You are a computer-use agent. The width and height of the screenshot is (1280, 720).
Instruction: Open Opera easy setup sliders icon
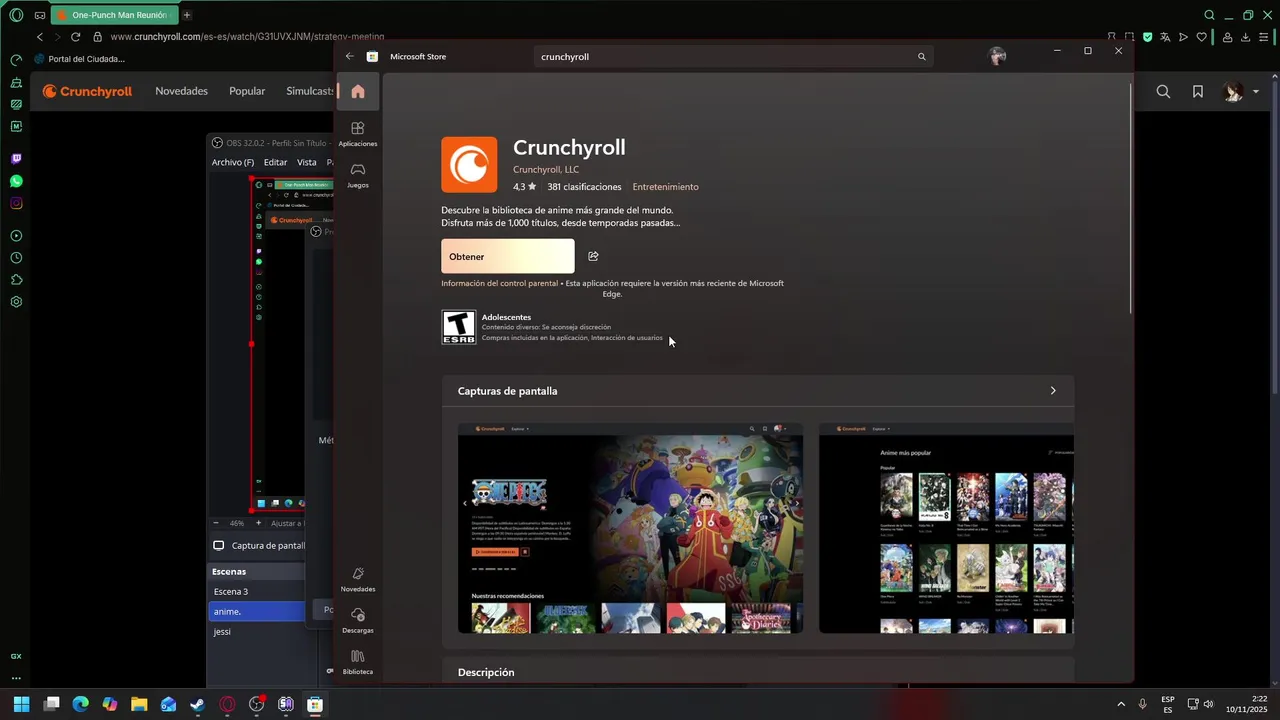[1265, 37]
